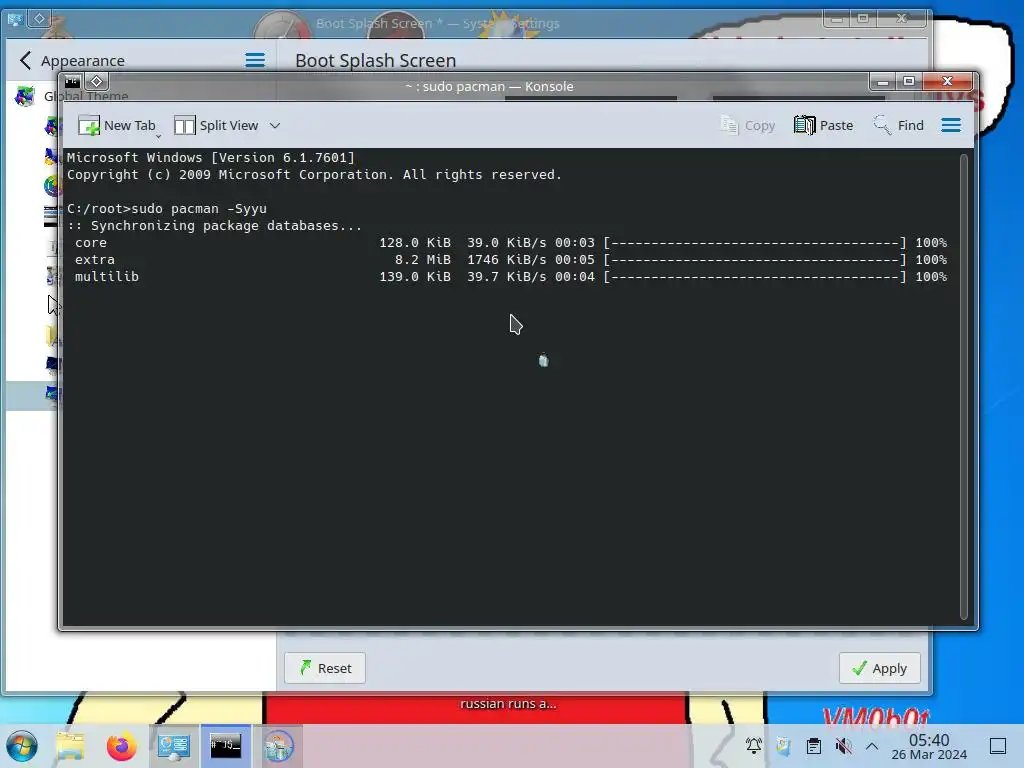The height and width of the screenshot is (768, 1024).
Task: Open clipboard tray icon
Action: click(x=814, y=746)
